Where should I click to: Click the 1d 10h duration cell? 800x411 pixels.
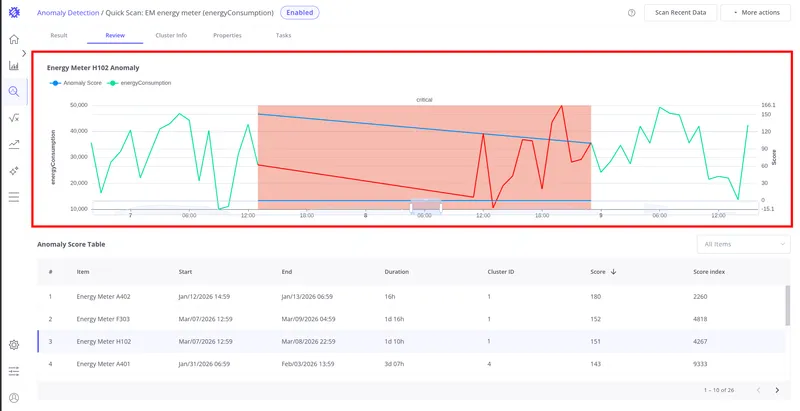coord(394,341)
